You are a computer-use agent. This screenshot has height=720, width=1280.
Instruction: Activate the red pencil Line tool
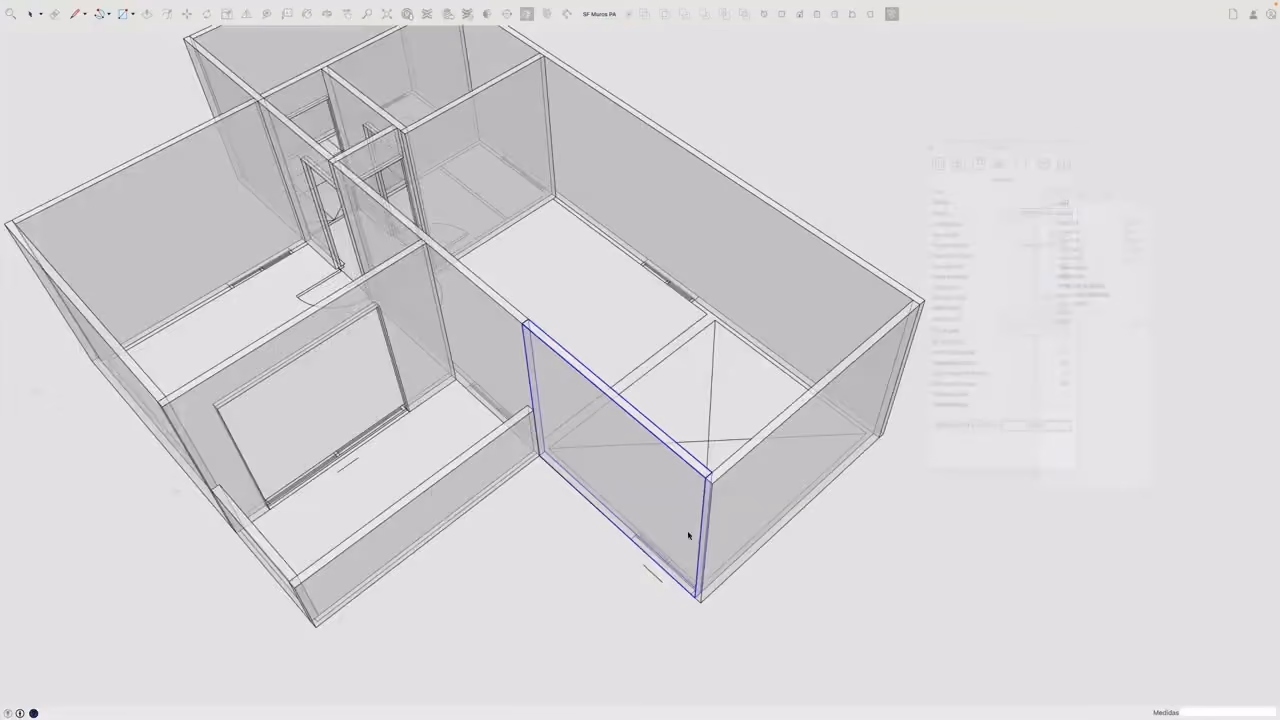point(75,14)
